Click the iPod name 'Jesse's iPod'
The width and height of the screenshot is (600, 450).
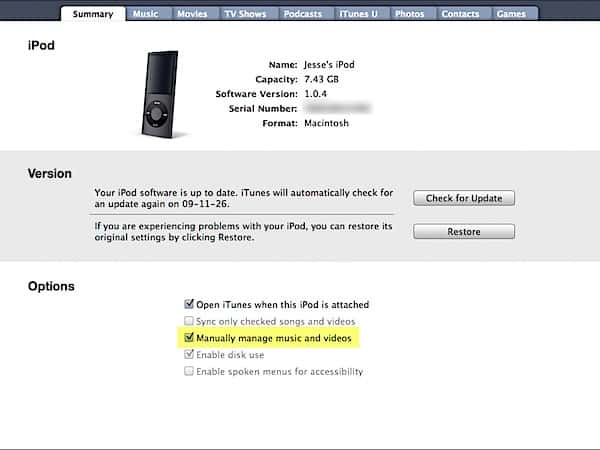click(x=329, y=65)
